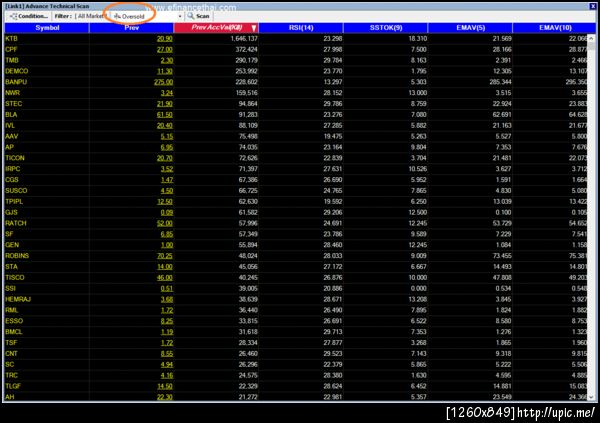The height and width of the screenshot is (423, 600).
Task: Open KTB's Prev price link 20.90
Action: [165, 39]
